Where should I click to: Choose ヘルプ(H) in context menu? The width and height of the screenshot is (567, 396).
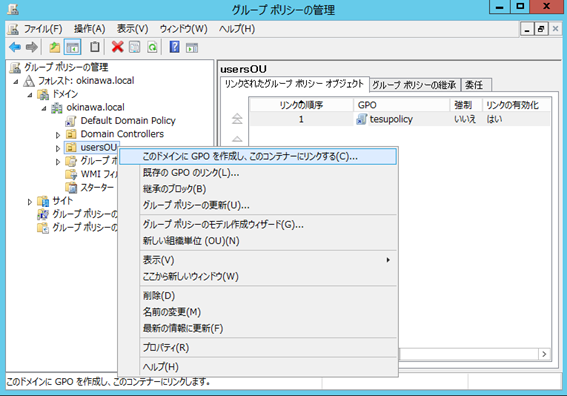258,367
